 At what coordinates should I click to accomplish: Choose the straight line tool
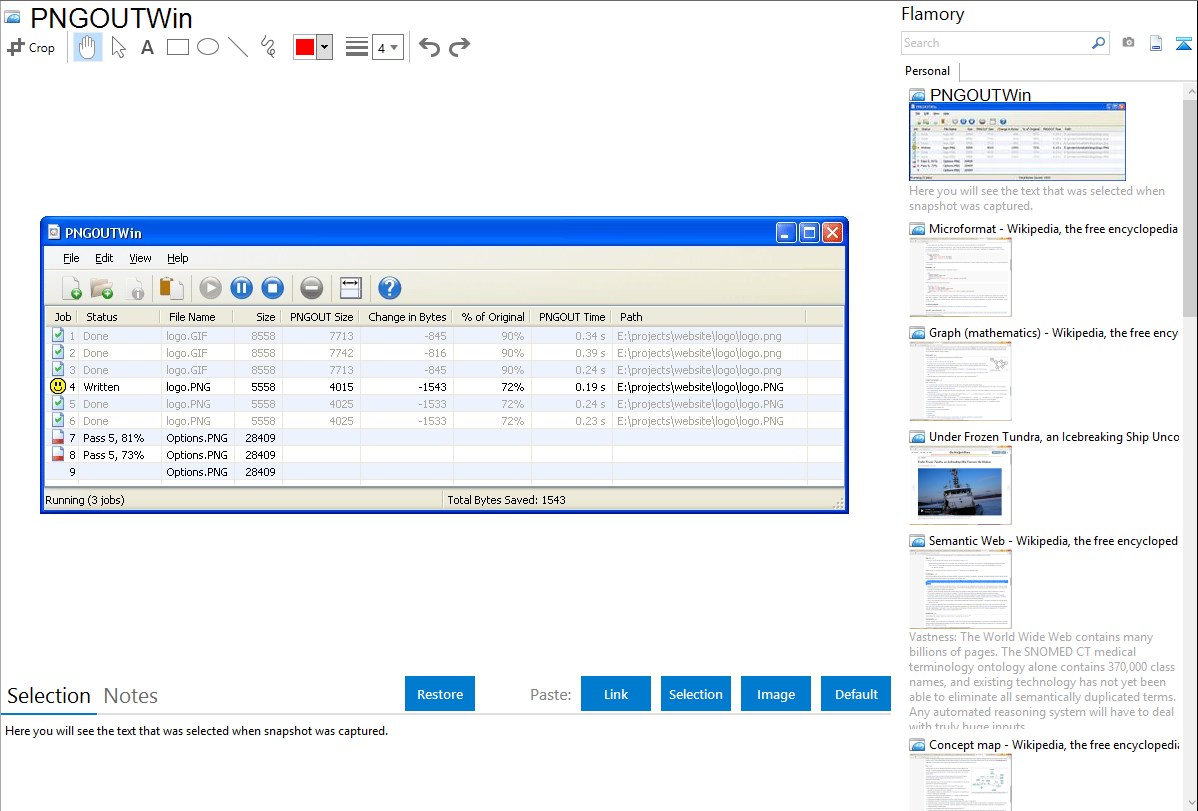tap(238, 47)
